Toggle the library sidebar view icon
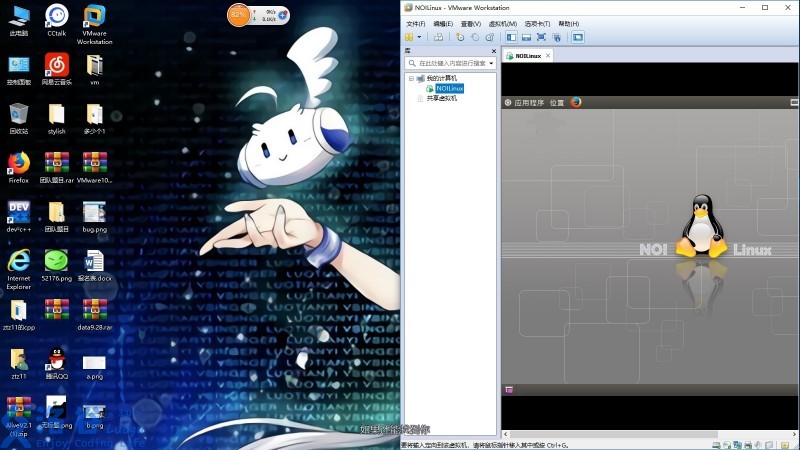Viewport: 800px width, 450px height. tap(511, 37)
